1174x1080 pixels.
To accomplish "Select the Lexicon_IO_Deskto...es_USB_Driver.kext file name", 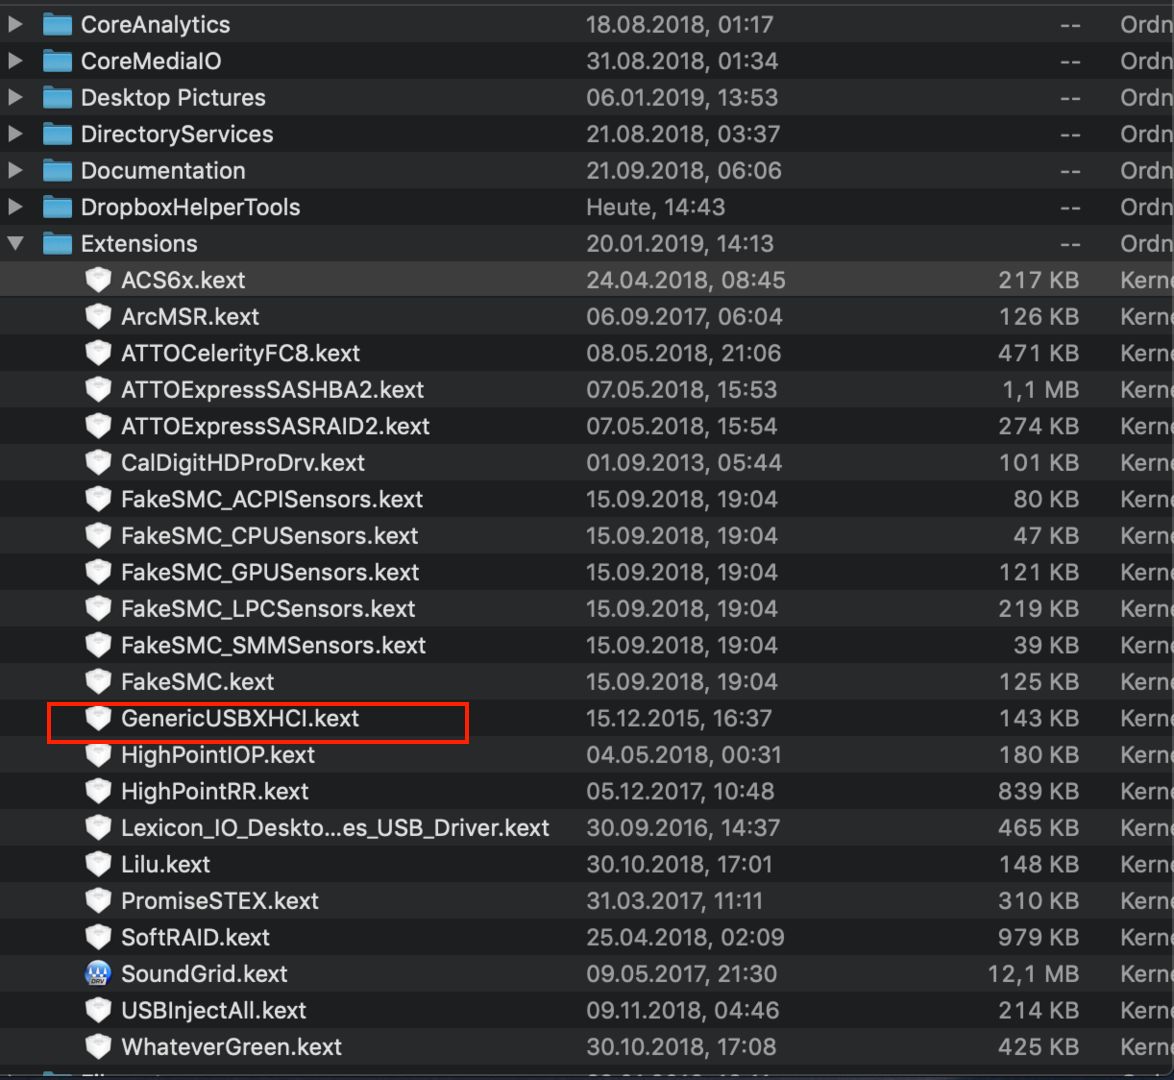I will (335, 828).
